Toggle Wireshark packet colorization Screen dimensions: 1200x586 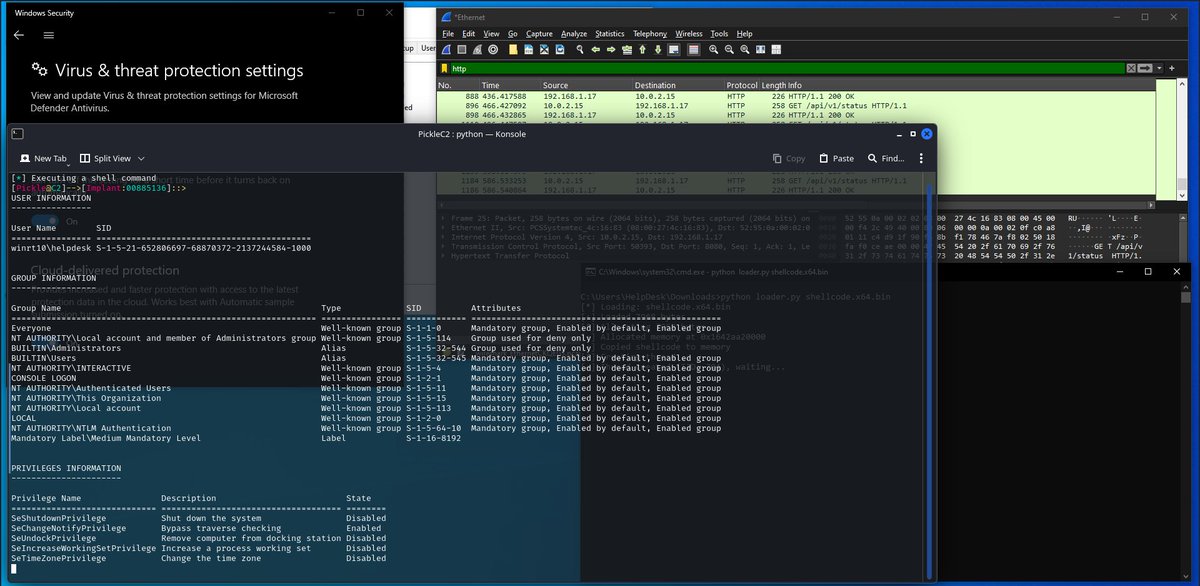point(693,49)
